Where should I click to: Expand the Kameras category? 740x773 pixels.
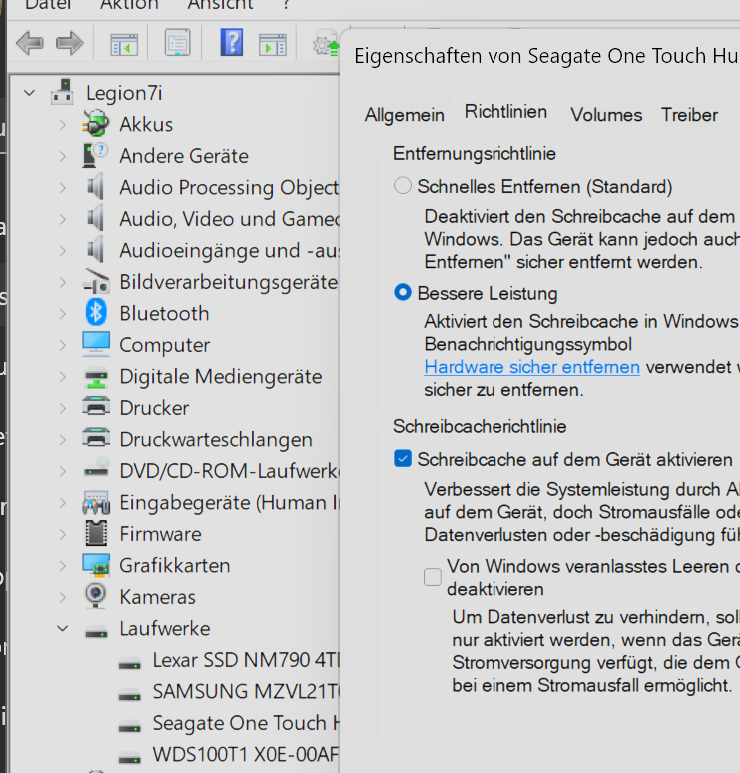click(x=63, y=597)
